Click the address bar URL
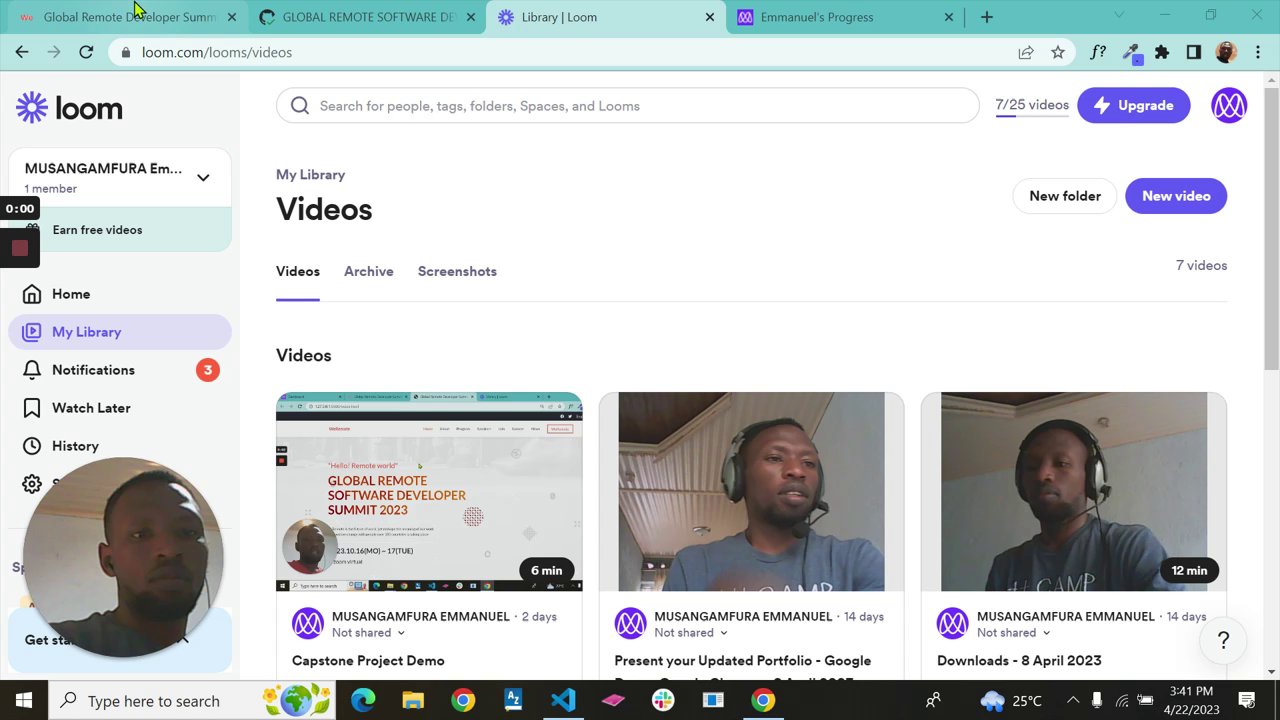 (x=217, y=52)
